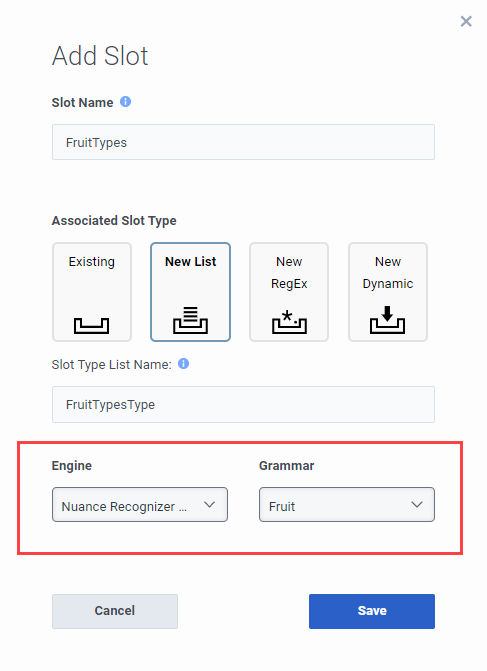Click the Slot Name field containing FruitTypes
This screenshot has height=671, width=487.
(x=244, y=142)
